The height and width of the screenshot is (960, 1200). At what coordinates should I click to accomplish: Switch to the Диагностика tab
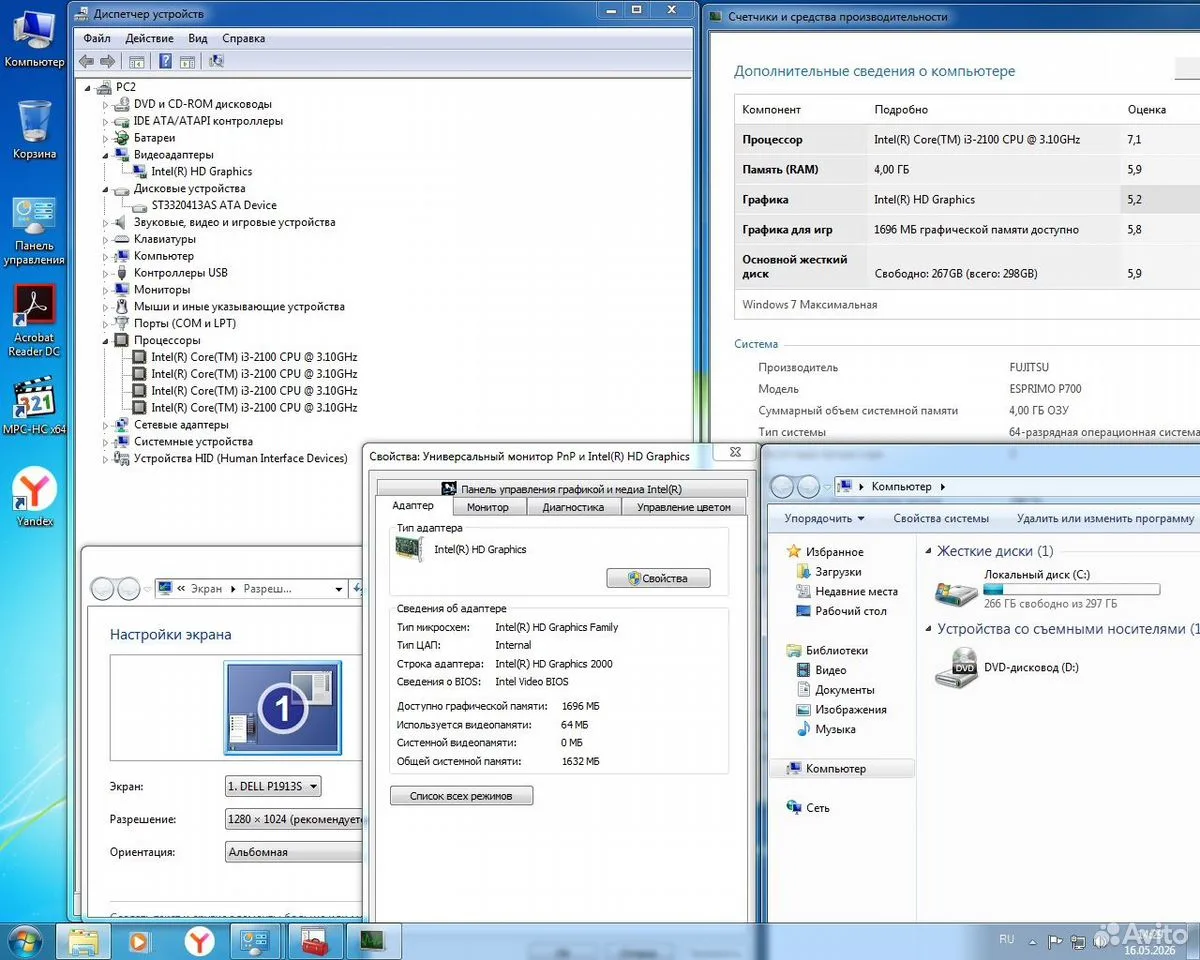click(573, 507)
